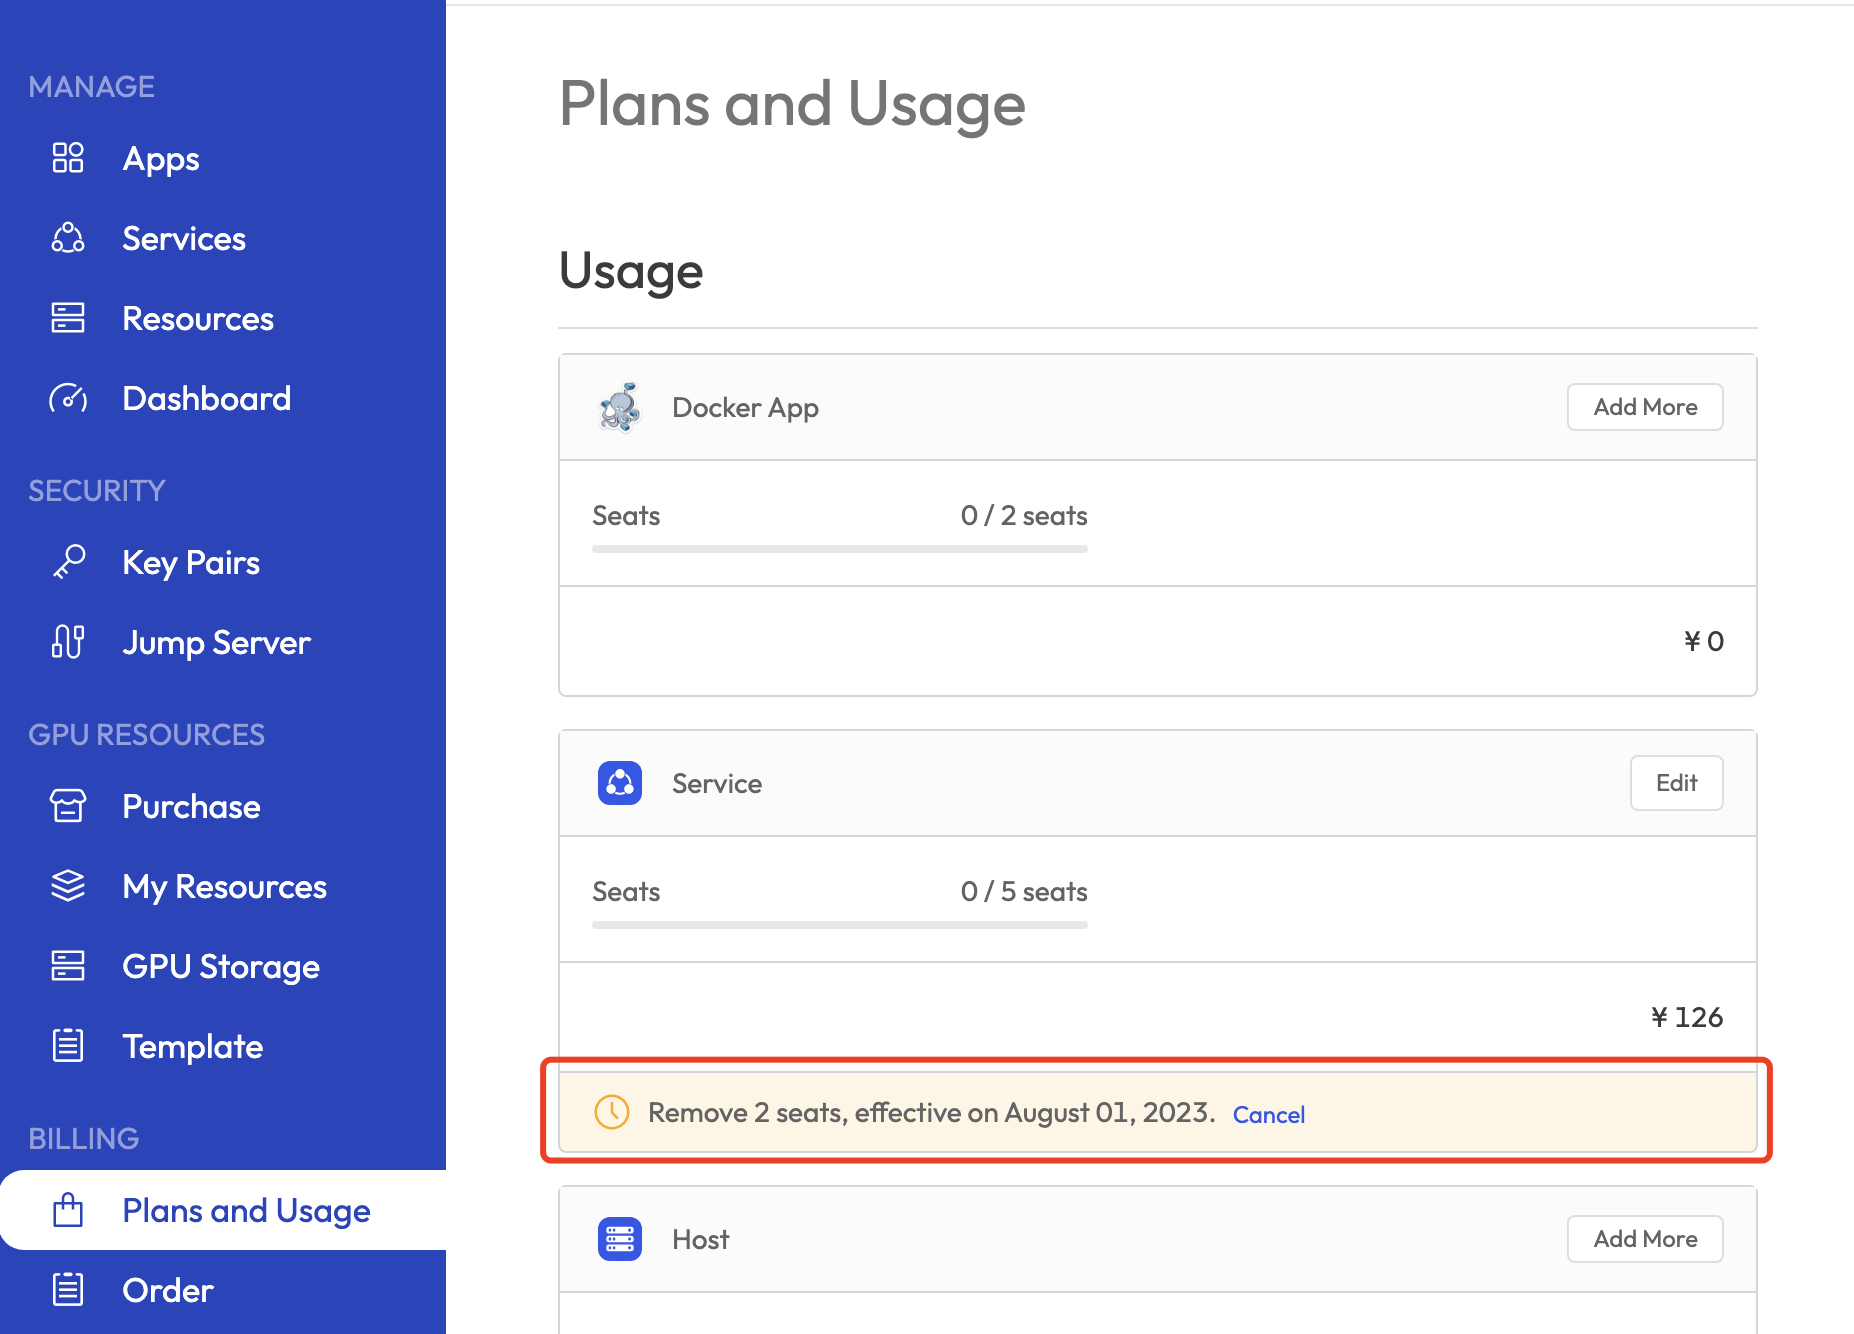The height and width of the screenshot is (1334, 1854).
Task: Click the Services icon in sidebar
Action: 68,238
